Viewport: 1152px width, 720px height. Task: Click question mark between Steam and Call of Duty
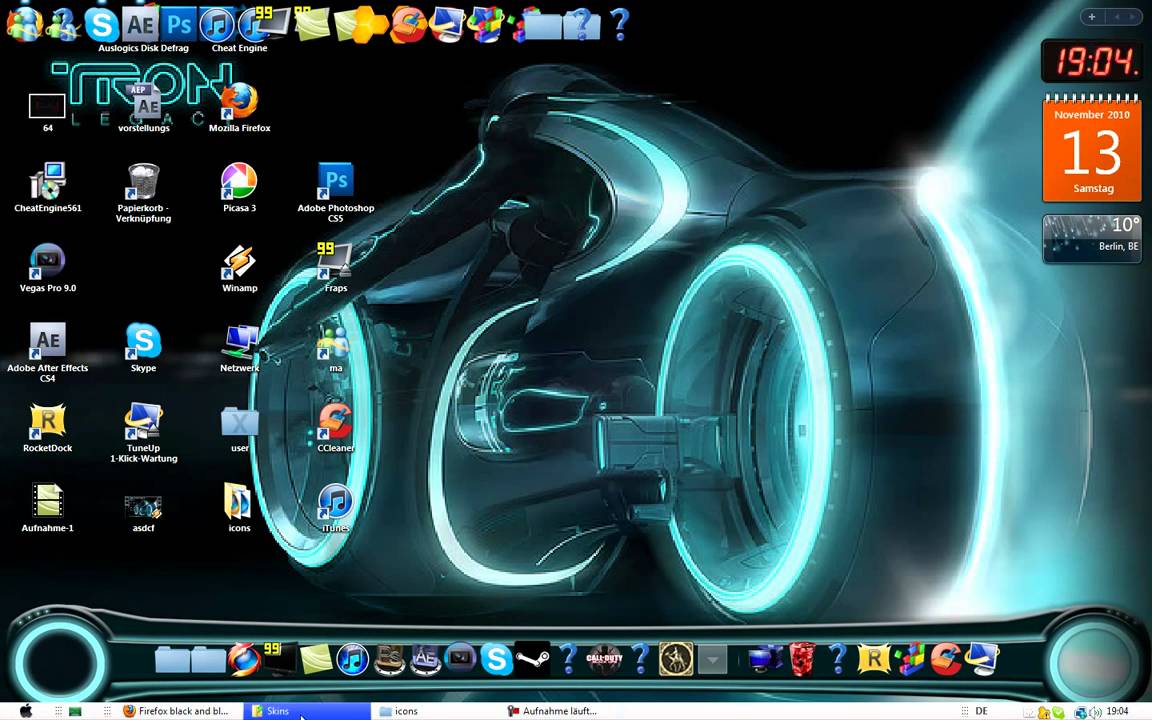568,659
